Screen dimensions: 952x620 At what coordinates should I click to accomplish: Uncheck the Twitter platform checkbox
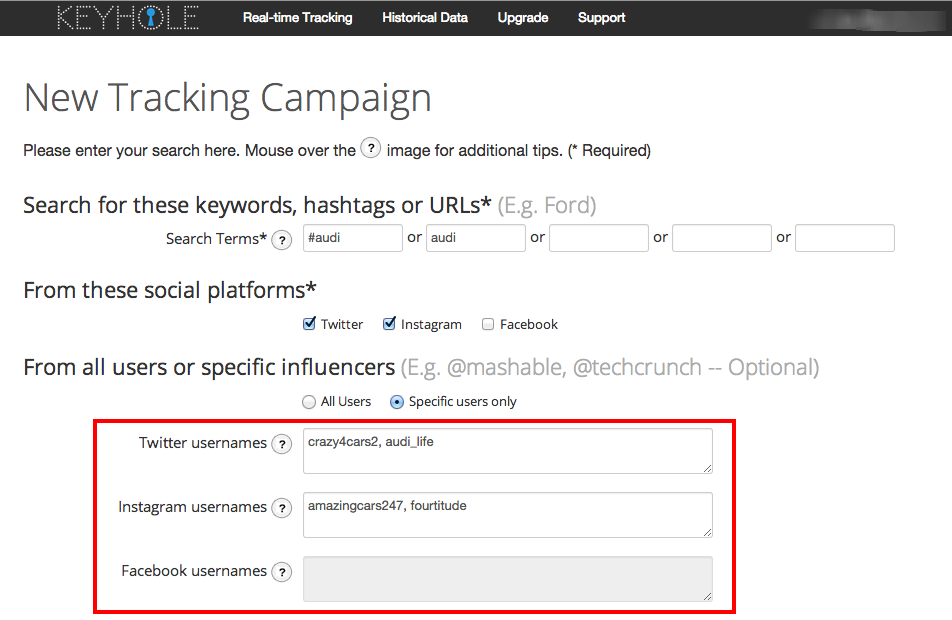(x=309, y=324)
